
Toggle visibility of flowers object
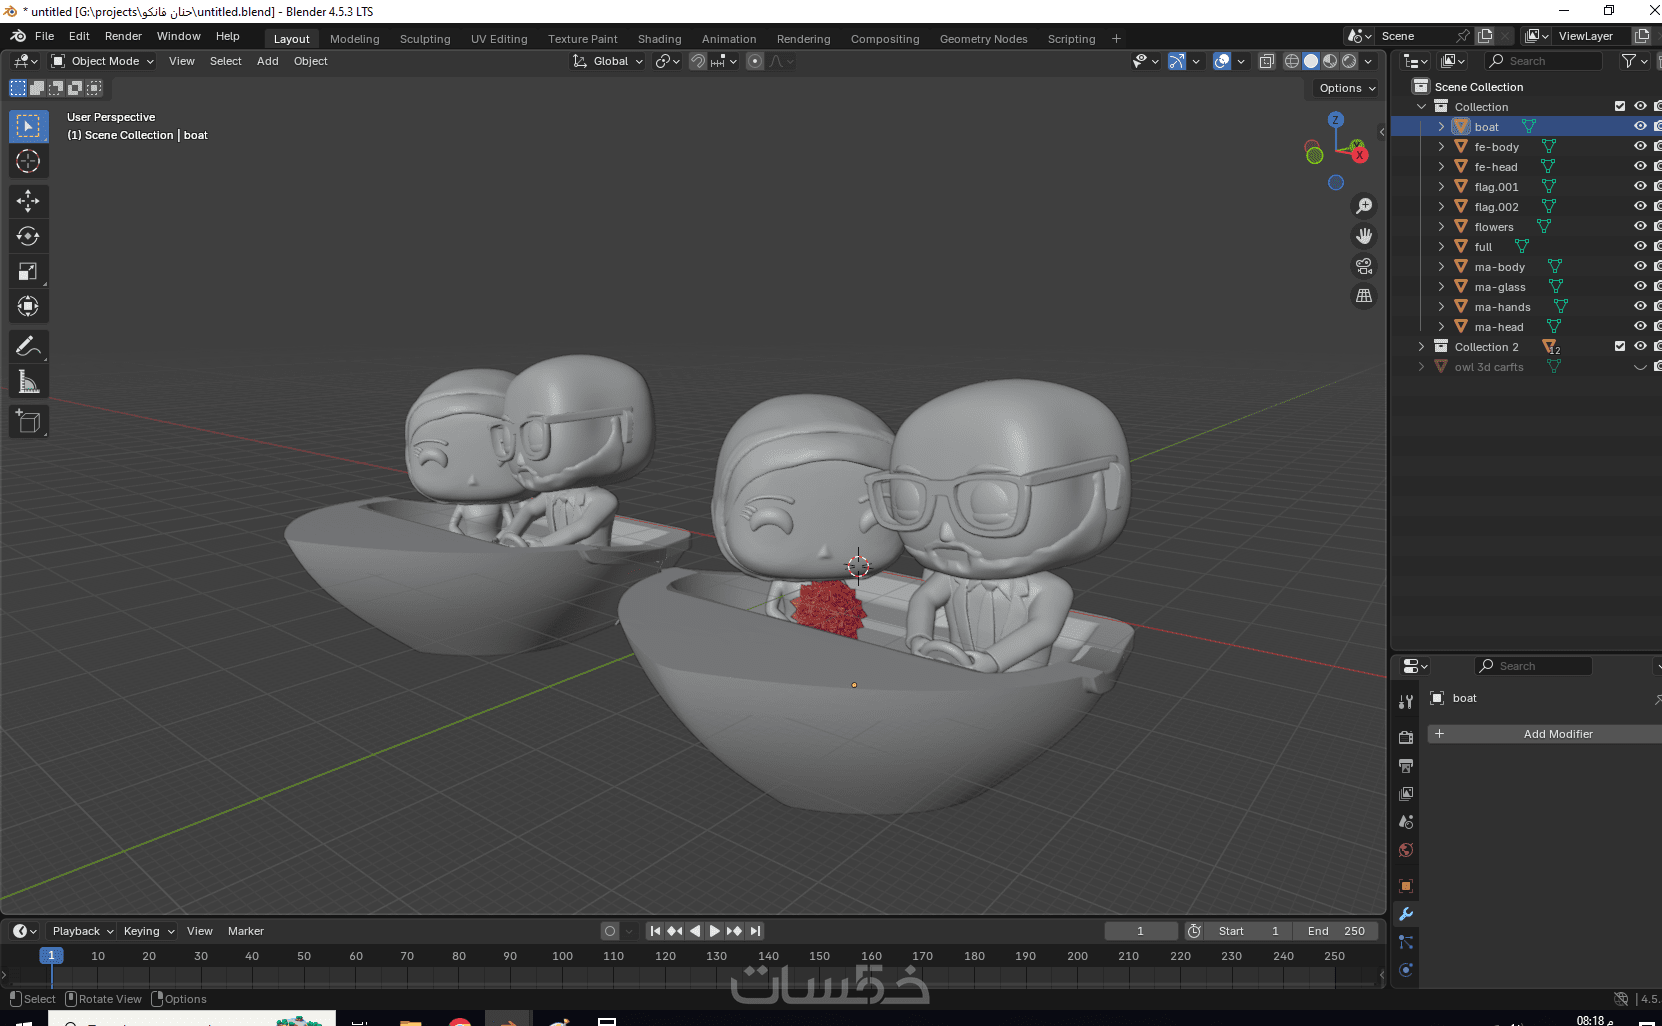point(1640,227)
